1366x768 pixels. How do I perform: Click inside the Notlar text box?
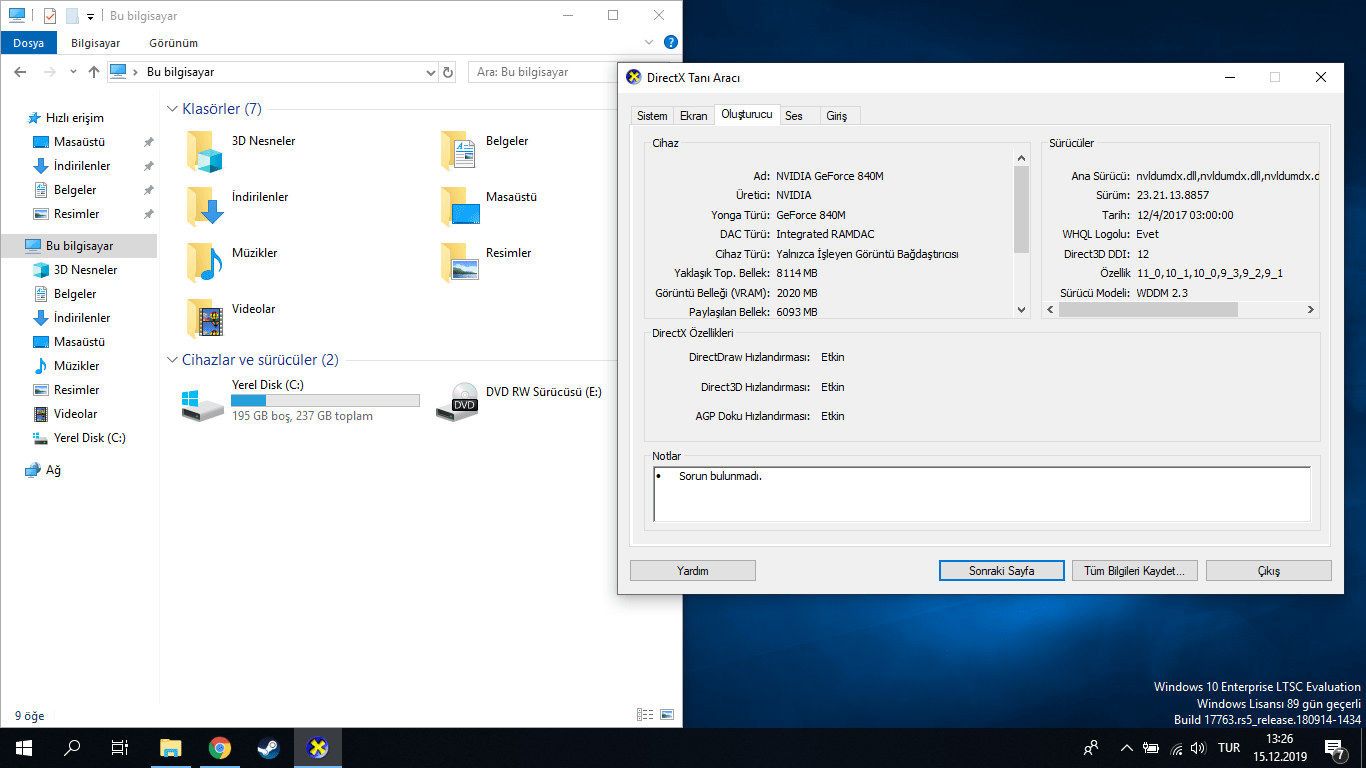982,494
